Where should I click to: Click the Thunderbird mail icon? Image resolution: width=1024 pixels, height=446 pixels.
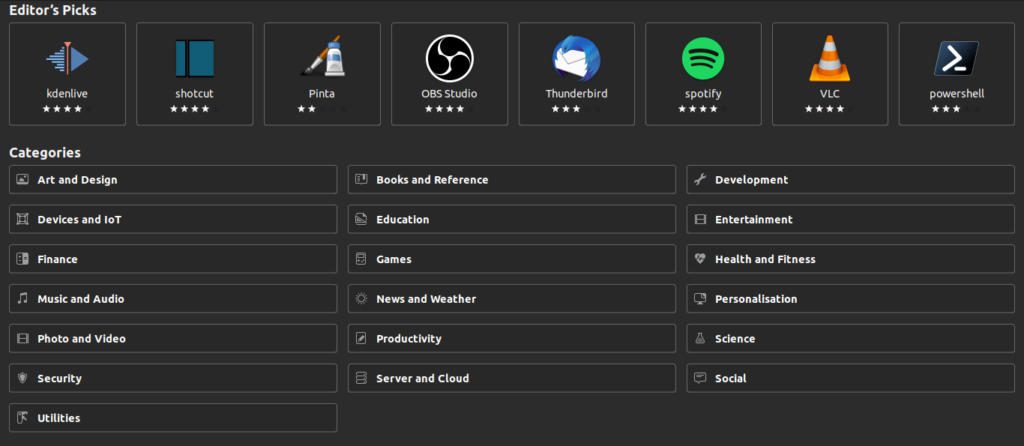pyautogui.click(x=576, y=58)
